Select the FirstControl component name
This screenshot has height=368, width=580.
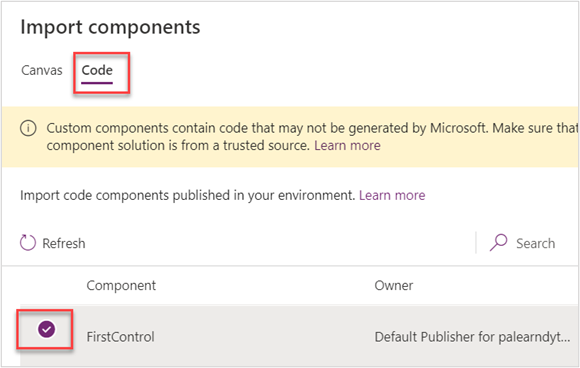pos(120,337)
